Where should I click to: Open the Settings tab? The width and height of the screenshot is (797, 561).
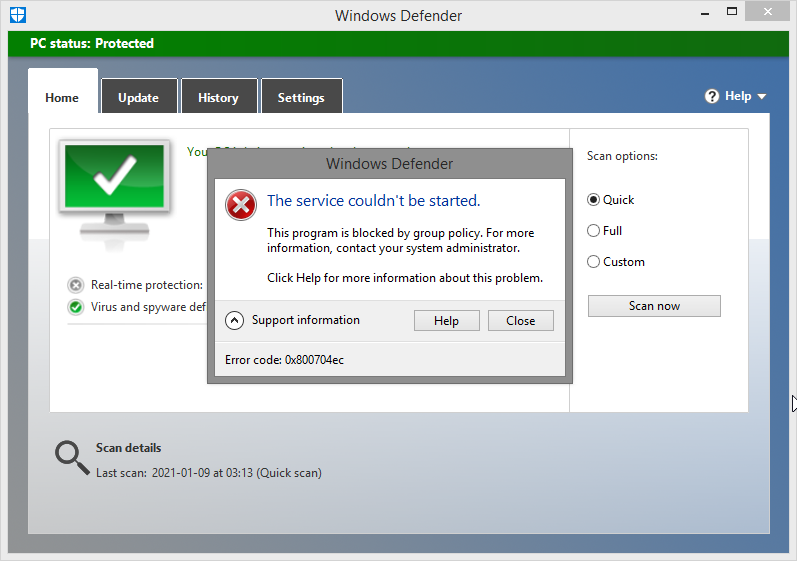(x=301, y=98)
